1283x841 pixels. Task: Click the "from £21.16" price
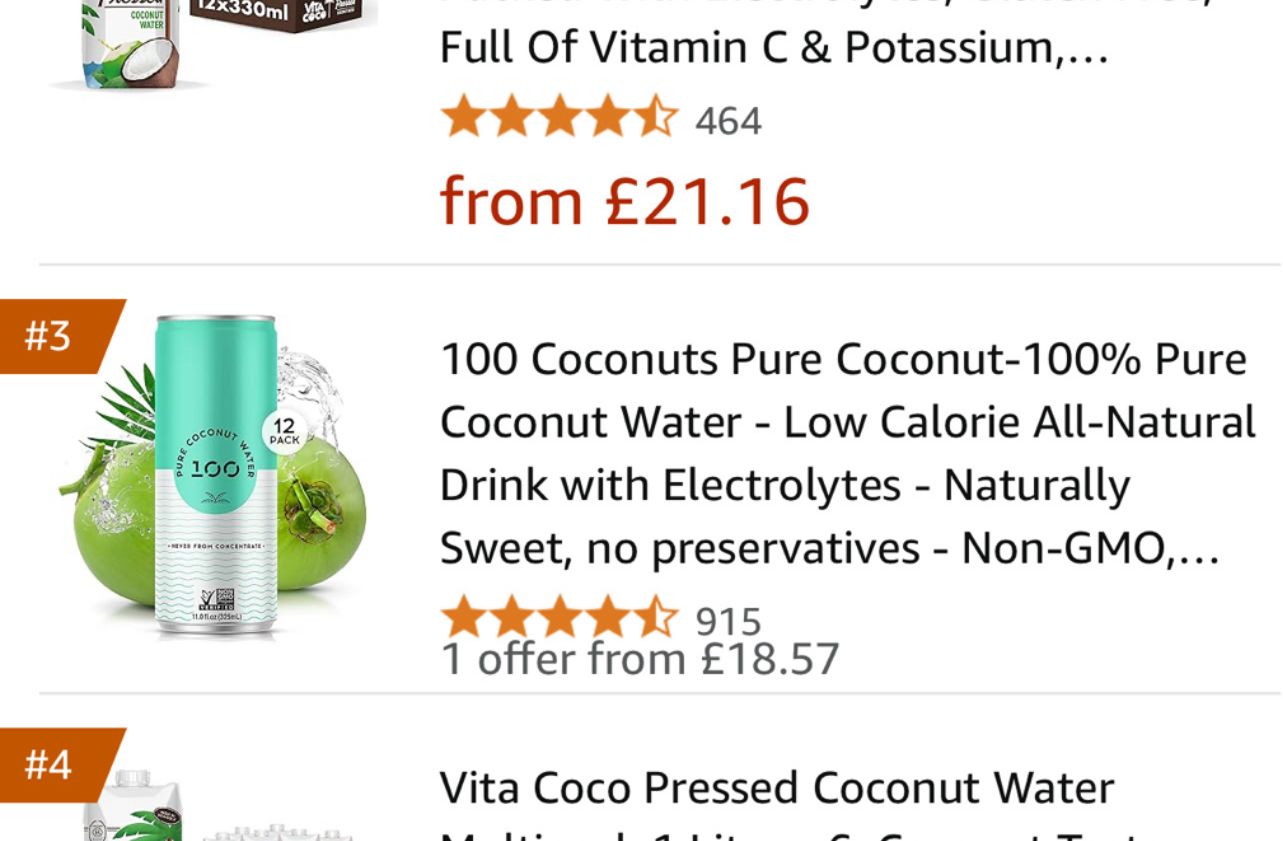pyautogui.click(x=624, y=201)
